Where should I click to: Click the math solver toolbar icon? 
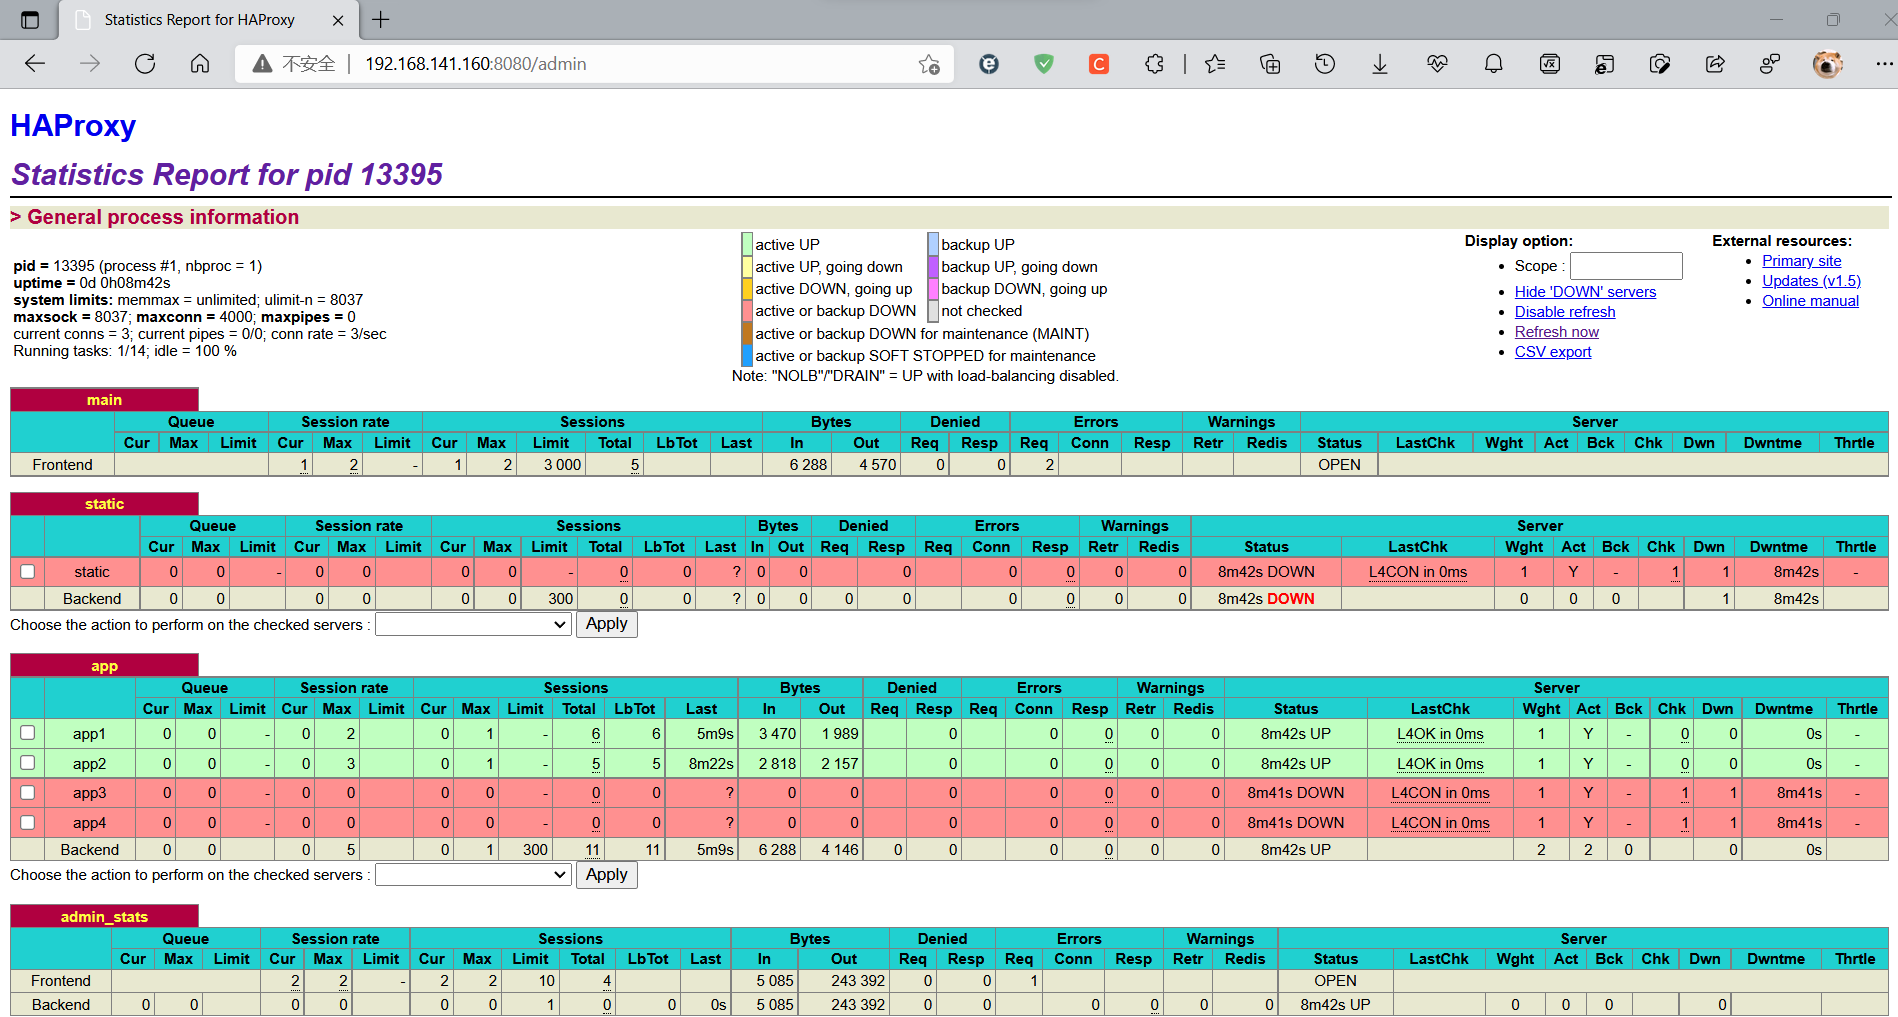click(x=1549, y=64)
